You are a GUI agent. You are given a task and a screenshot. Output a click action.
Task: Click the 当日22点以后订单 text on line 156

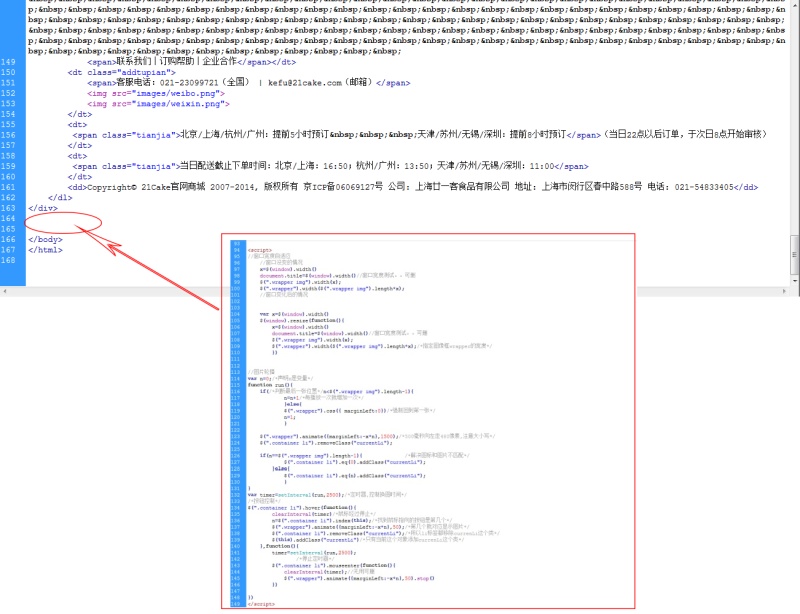(644, 135)
